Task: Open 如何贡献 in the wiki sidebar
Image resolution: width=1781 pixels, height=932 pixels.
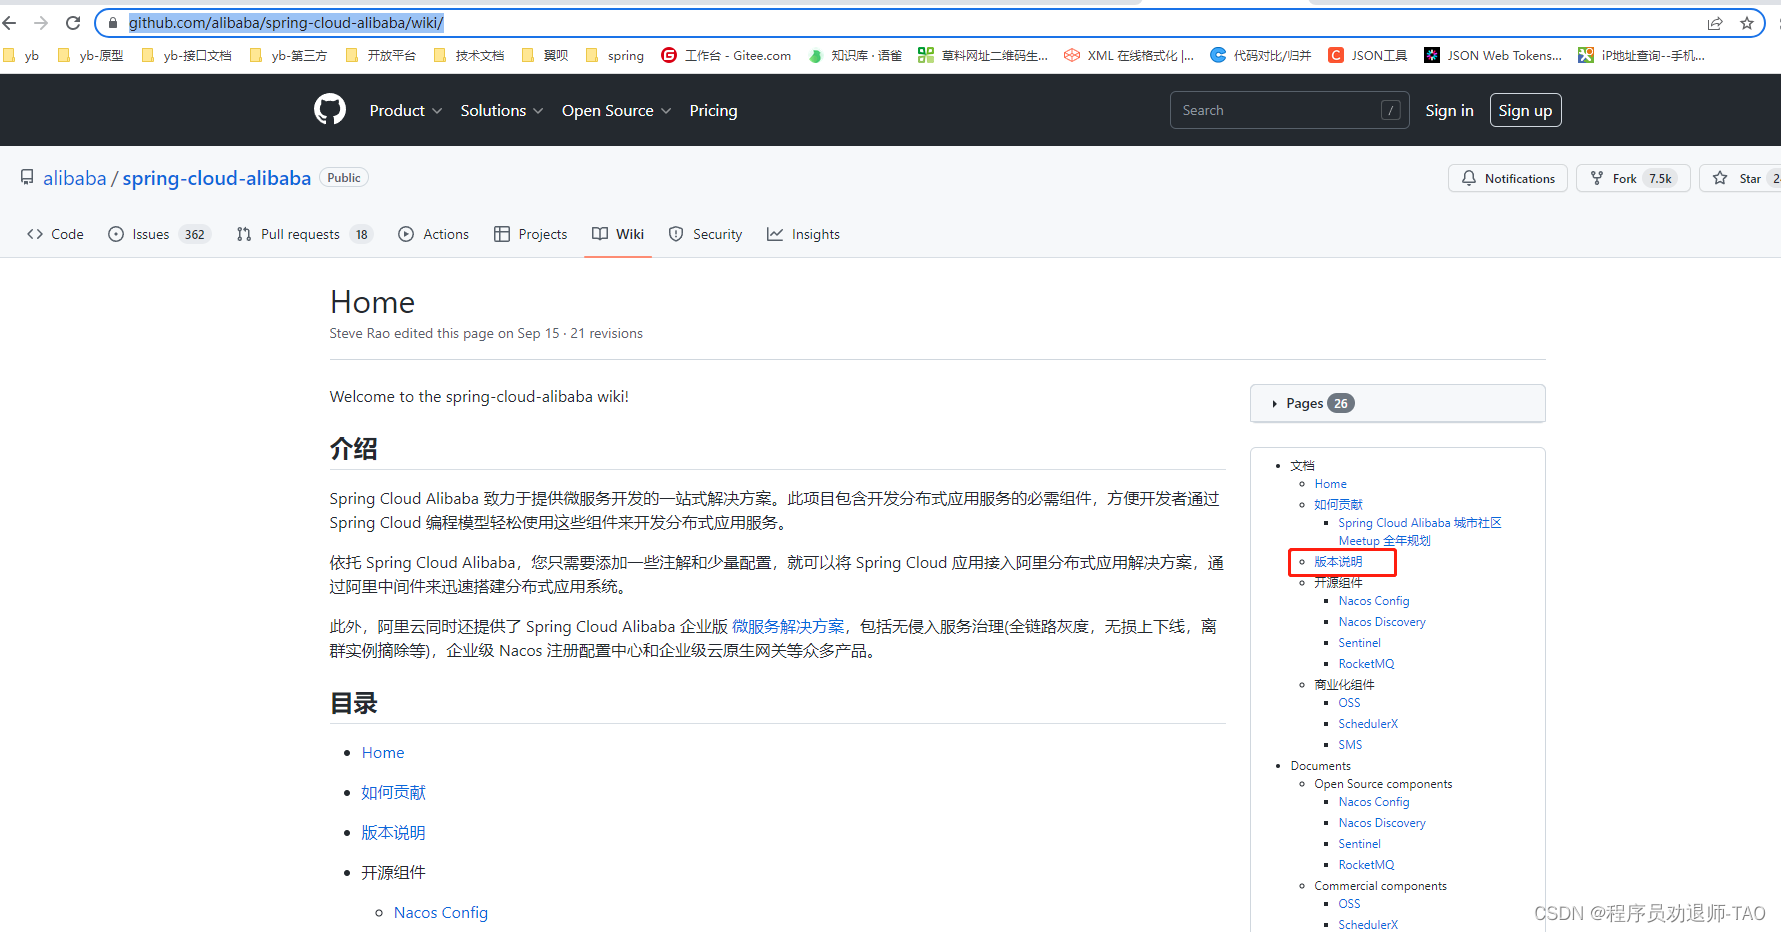Action: [1338, 504]
